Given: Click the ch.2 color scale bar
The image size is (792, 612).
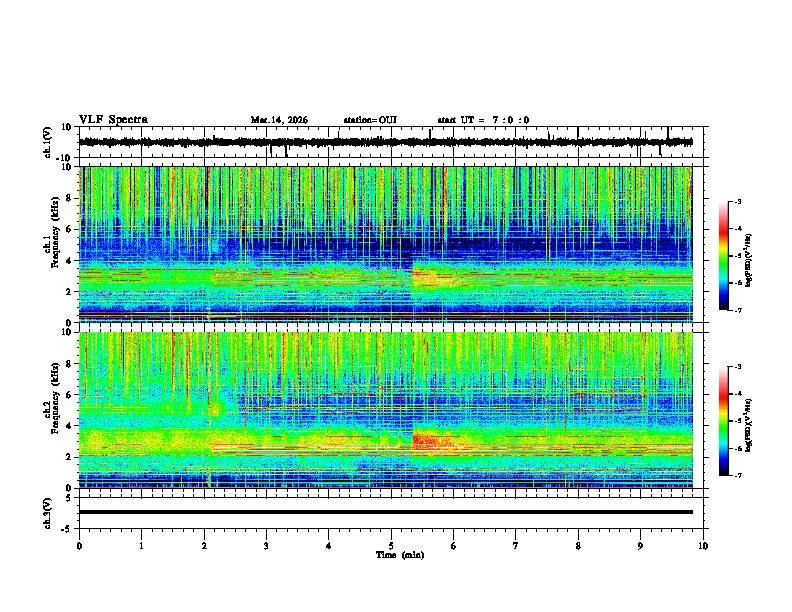Looking at the screenshot, I should 724,421.
